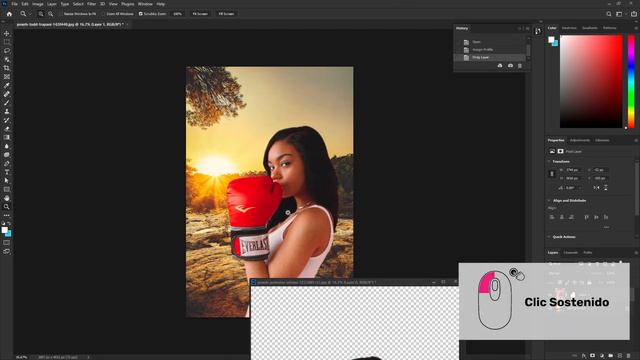Click the hue spectrum slider
640x360 pixels.
tap(631, 82)
